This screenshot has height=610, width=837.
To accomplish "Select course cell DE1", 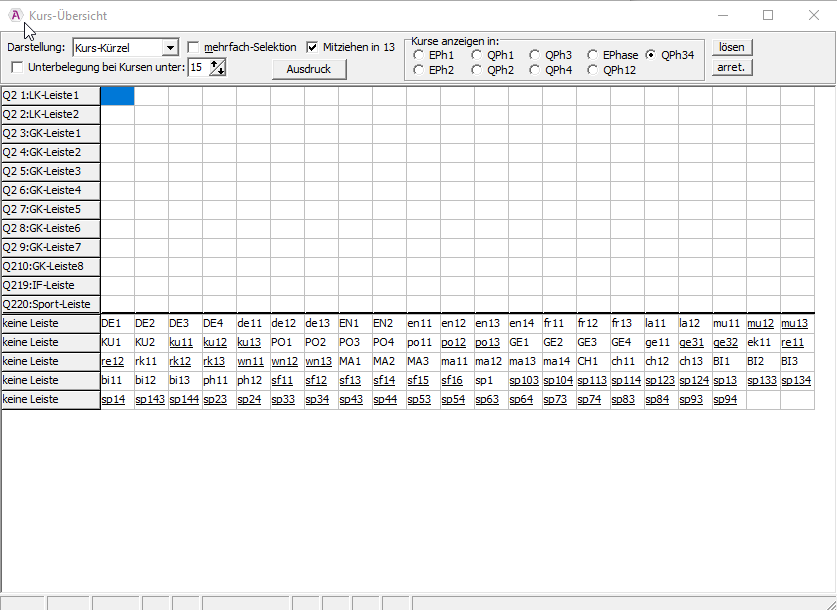I will [x=117, y=324].
